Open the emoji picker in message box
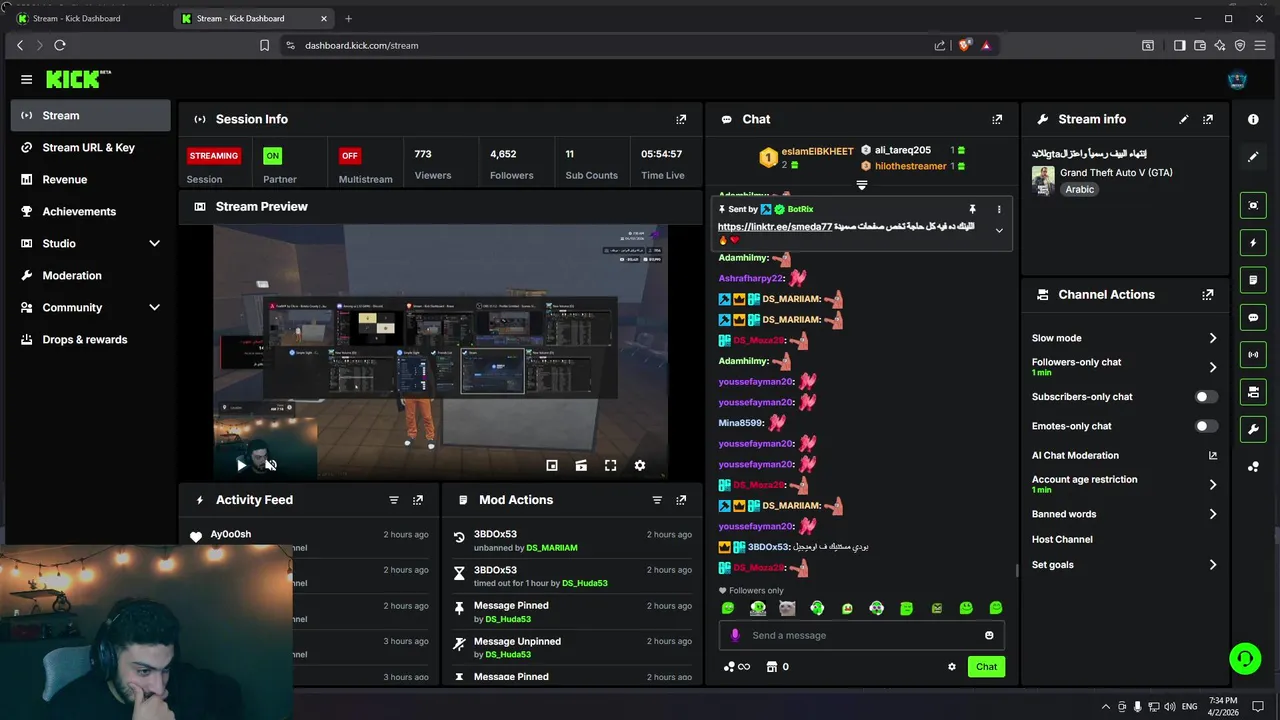This screenshot has height=720, width=1280. [989, 635]
